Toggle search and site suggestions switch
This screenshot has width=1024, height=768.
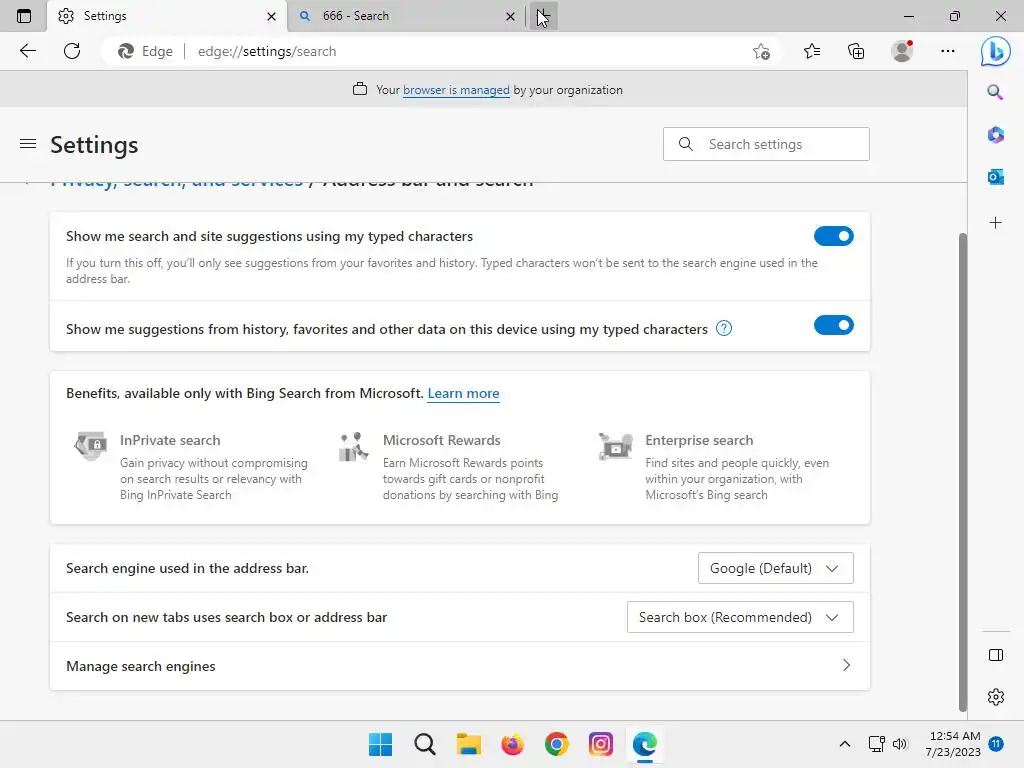point(833,236)
